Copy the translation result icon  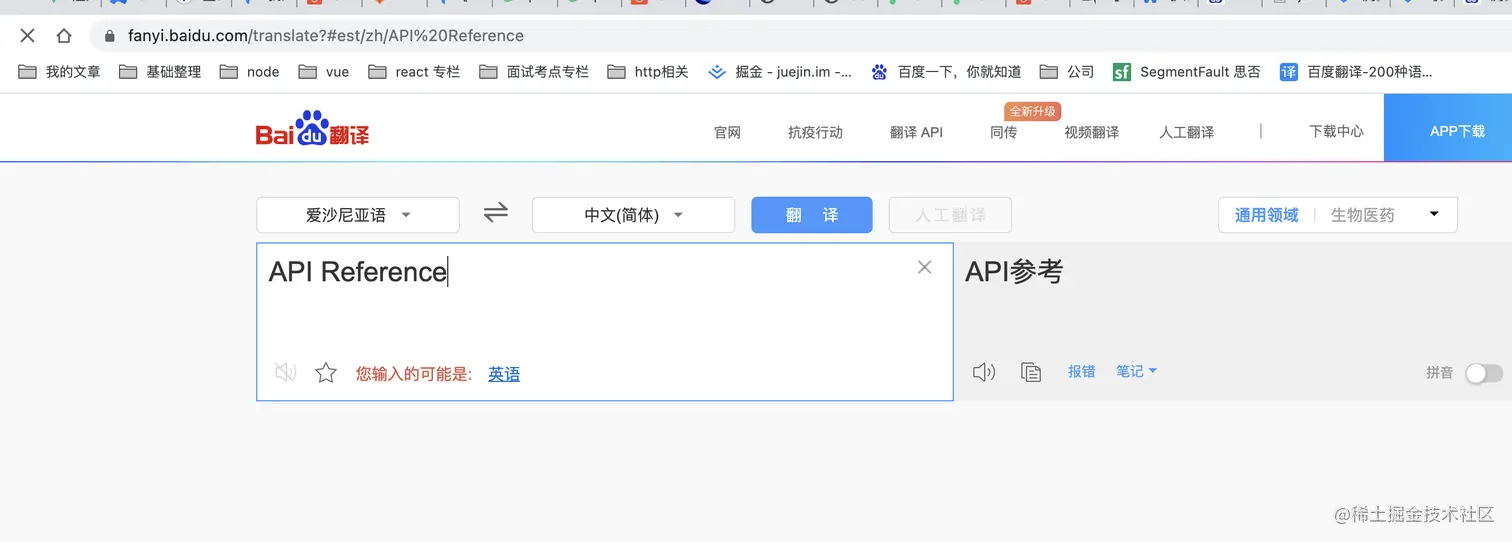(x=1031, y=372)
